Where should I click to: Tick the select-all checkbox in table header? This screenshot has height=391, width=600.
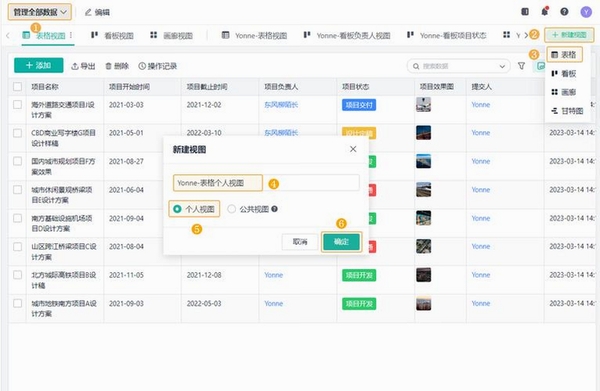coord(17,86)
